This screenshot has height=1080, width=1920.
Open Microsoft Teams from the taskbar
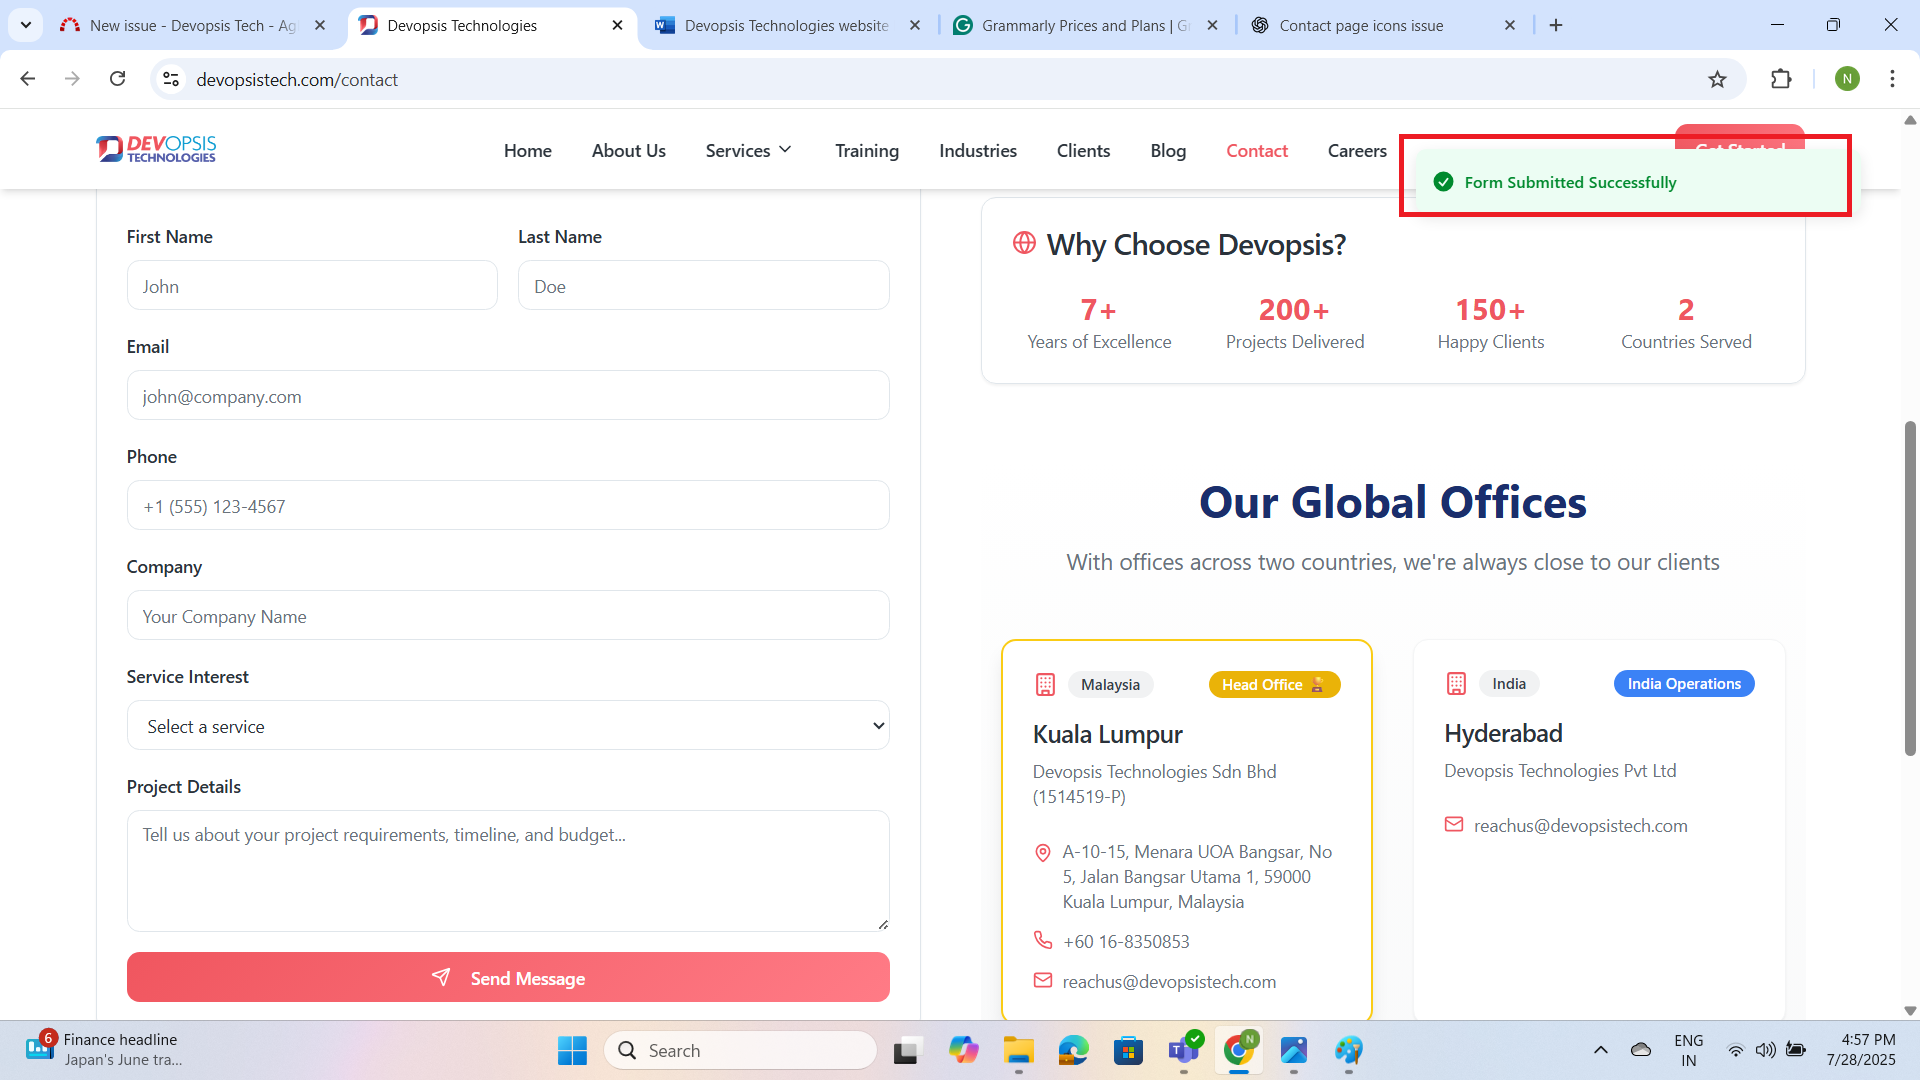(x=1183, y=1050)
